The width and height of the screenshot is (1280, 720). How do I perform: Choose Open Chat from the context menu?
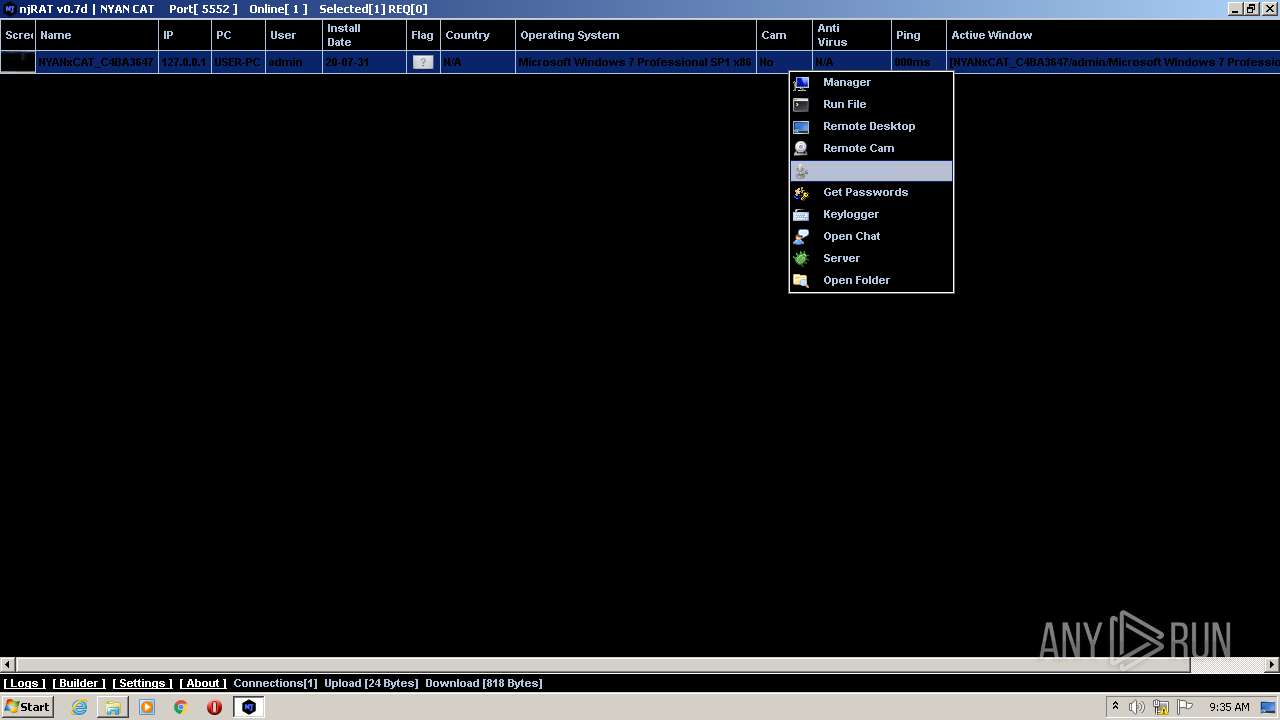point(871,236)
